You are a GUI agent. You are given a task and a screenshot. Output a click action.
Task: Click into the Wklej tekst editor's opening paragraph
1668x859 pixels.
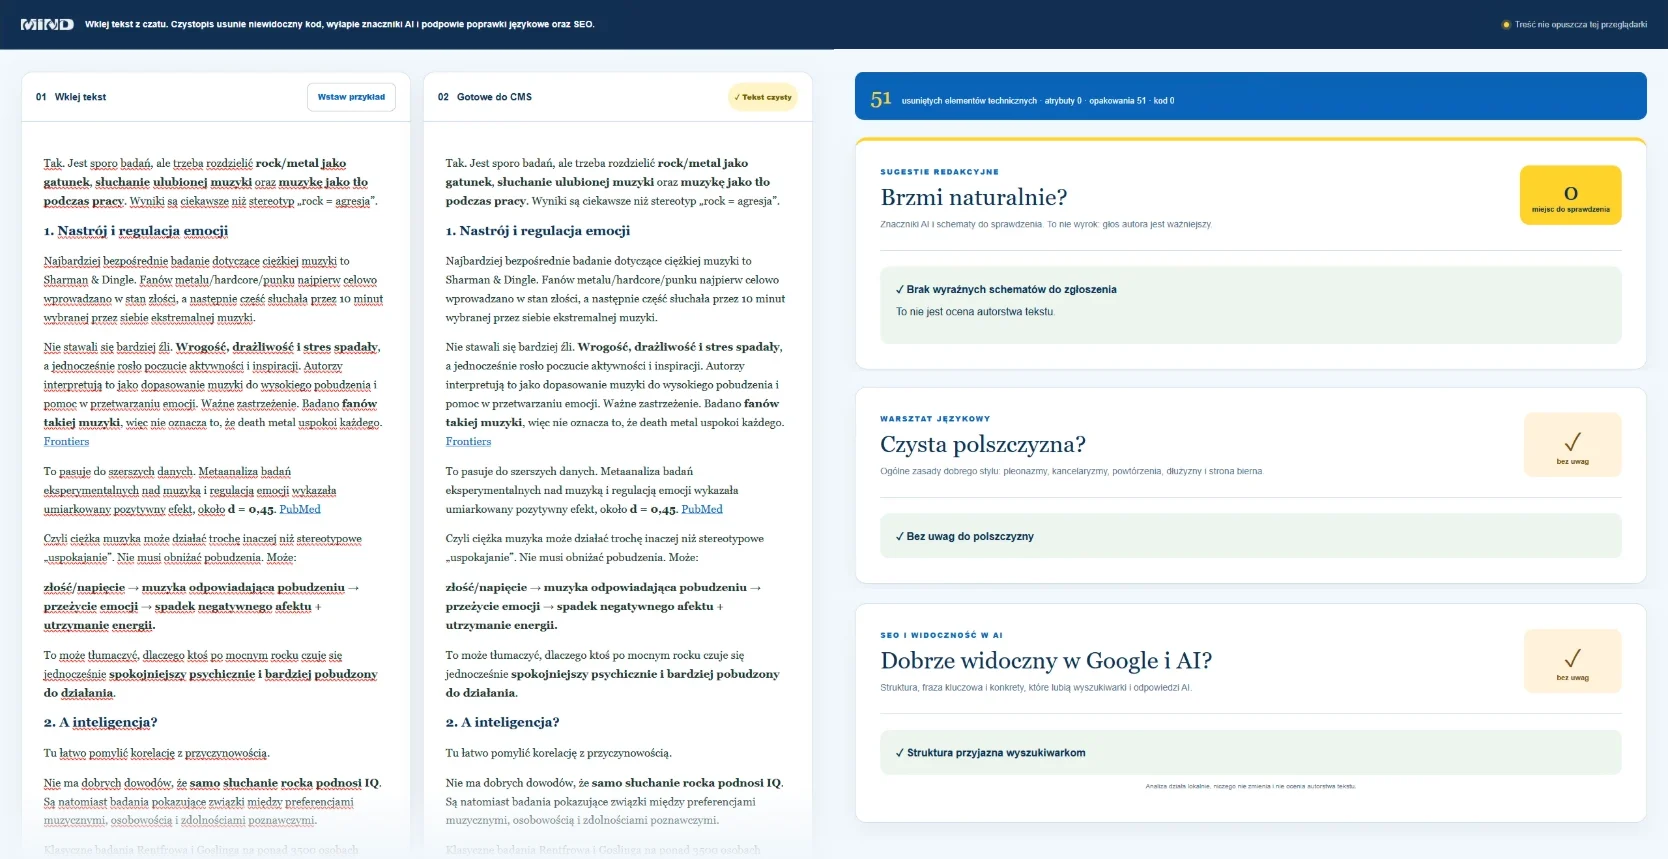pyautogui.click(x=212, y=182)
